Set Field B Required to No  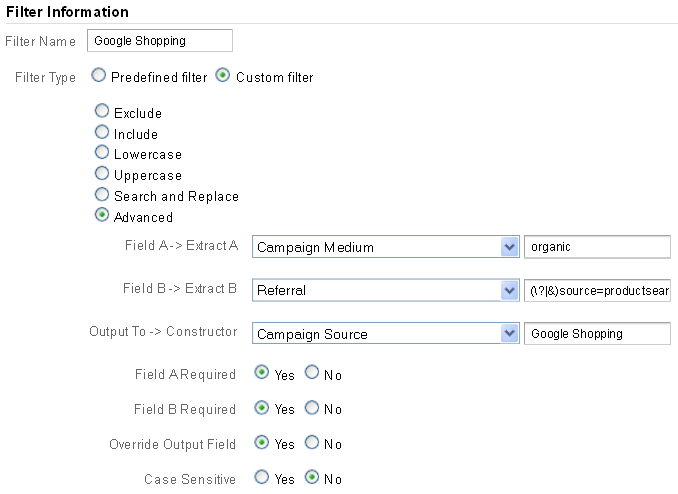tap(311, 408)
